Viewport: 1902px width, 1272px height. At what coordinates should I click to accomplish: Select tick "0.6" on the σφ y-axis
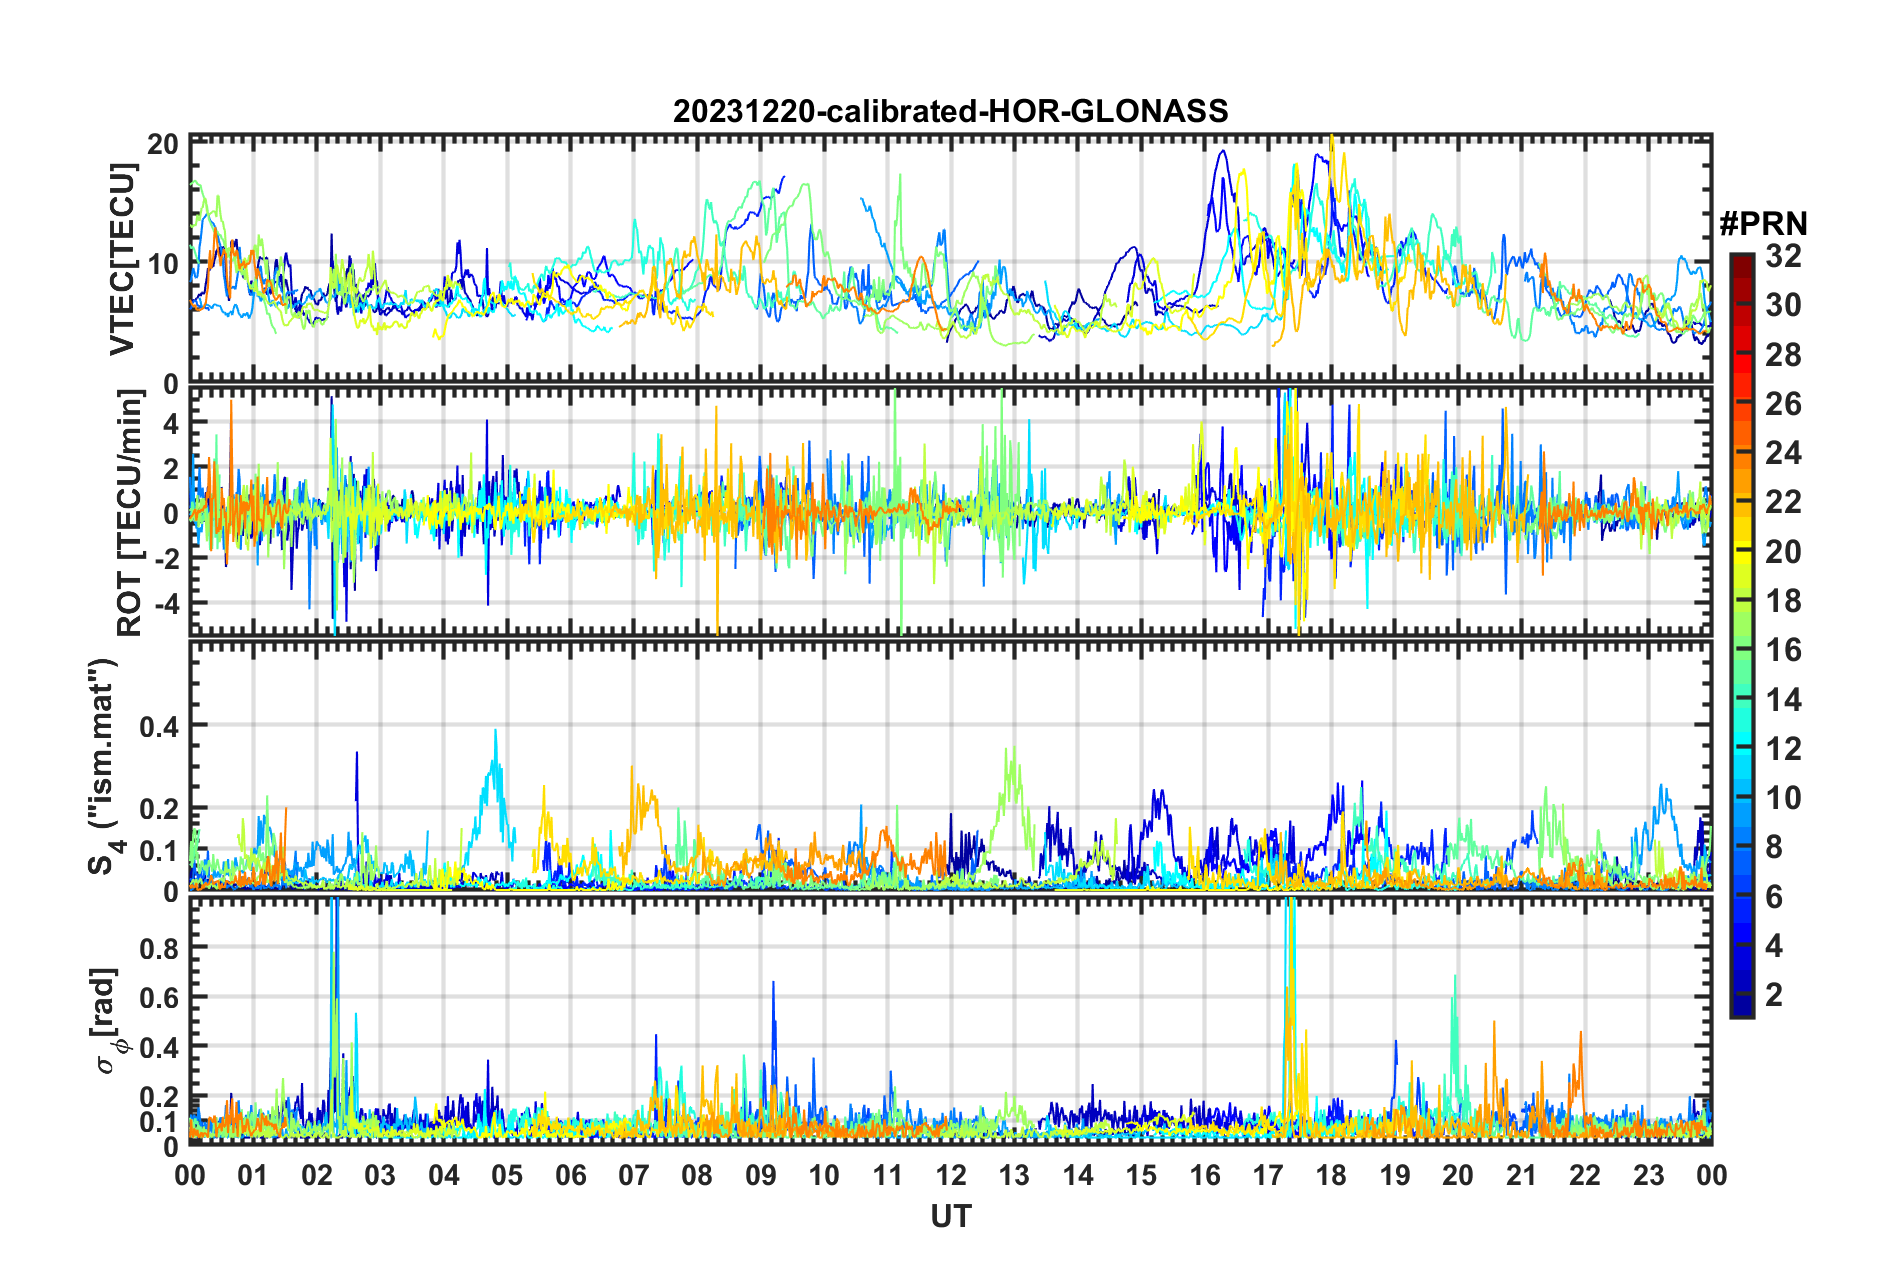point(159,997)
